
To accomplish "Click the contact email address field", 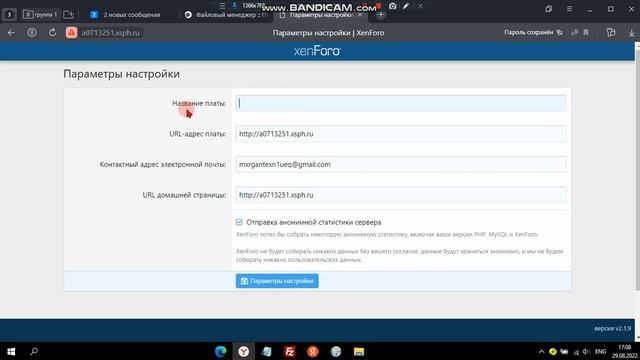I will point(401,164).
